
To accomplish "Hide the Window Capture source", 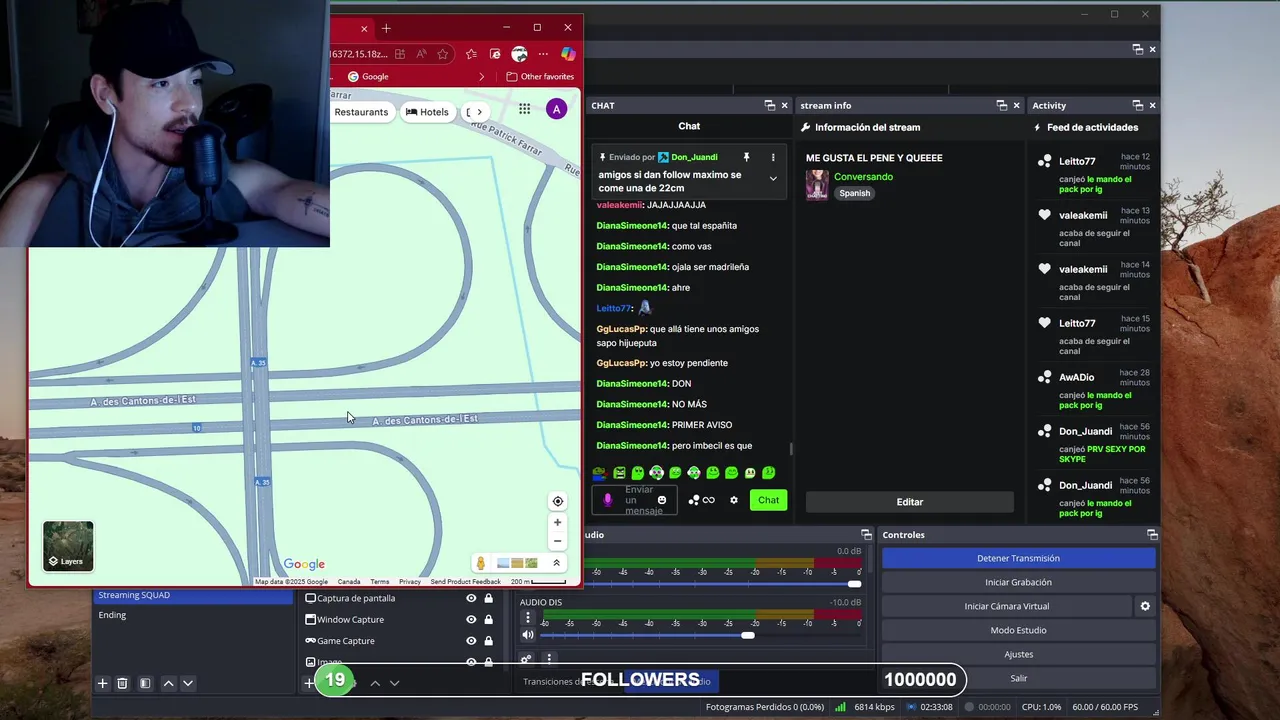I will click(x=471, y=619).
